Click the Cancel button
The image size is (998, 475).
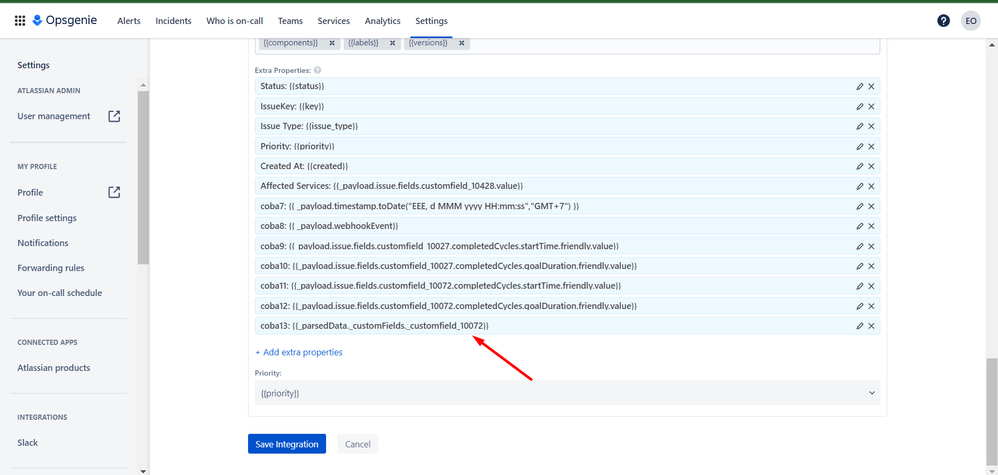point(358,444)
